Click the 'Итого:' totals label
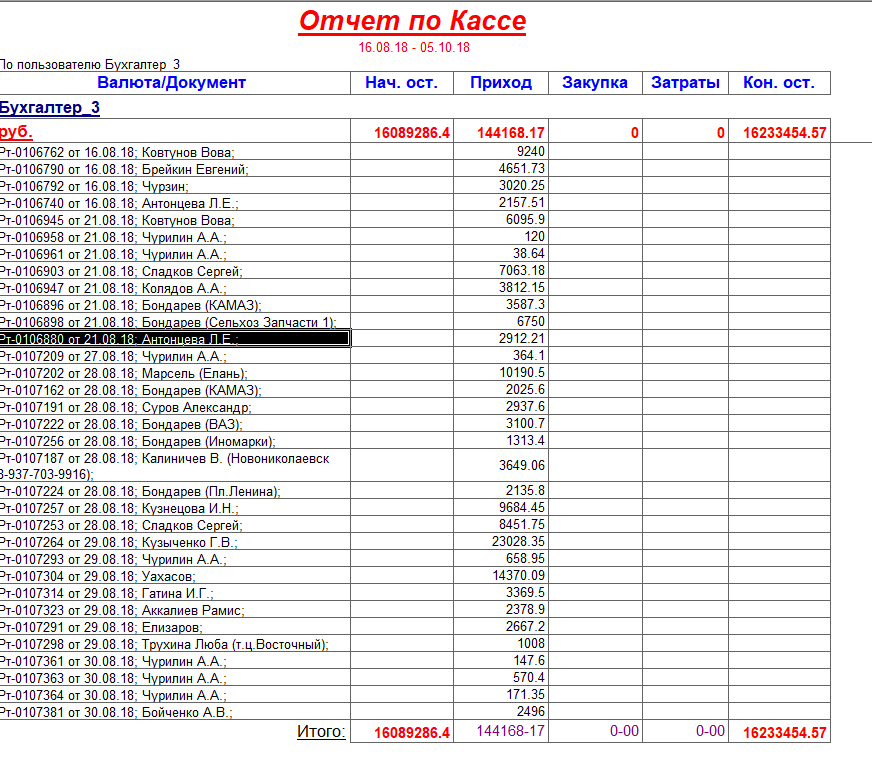This screenshot has height=760, width=872. pos(321,732)
